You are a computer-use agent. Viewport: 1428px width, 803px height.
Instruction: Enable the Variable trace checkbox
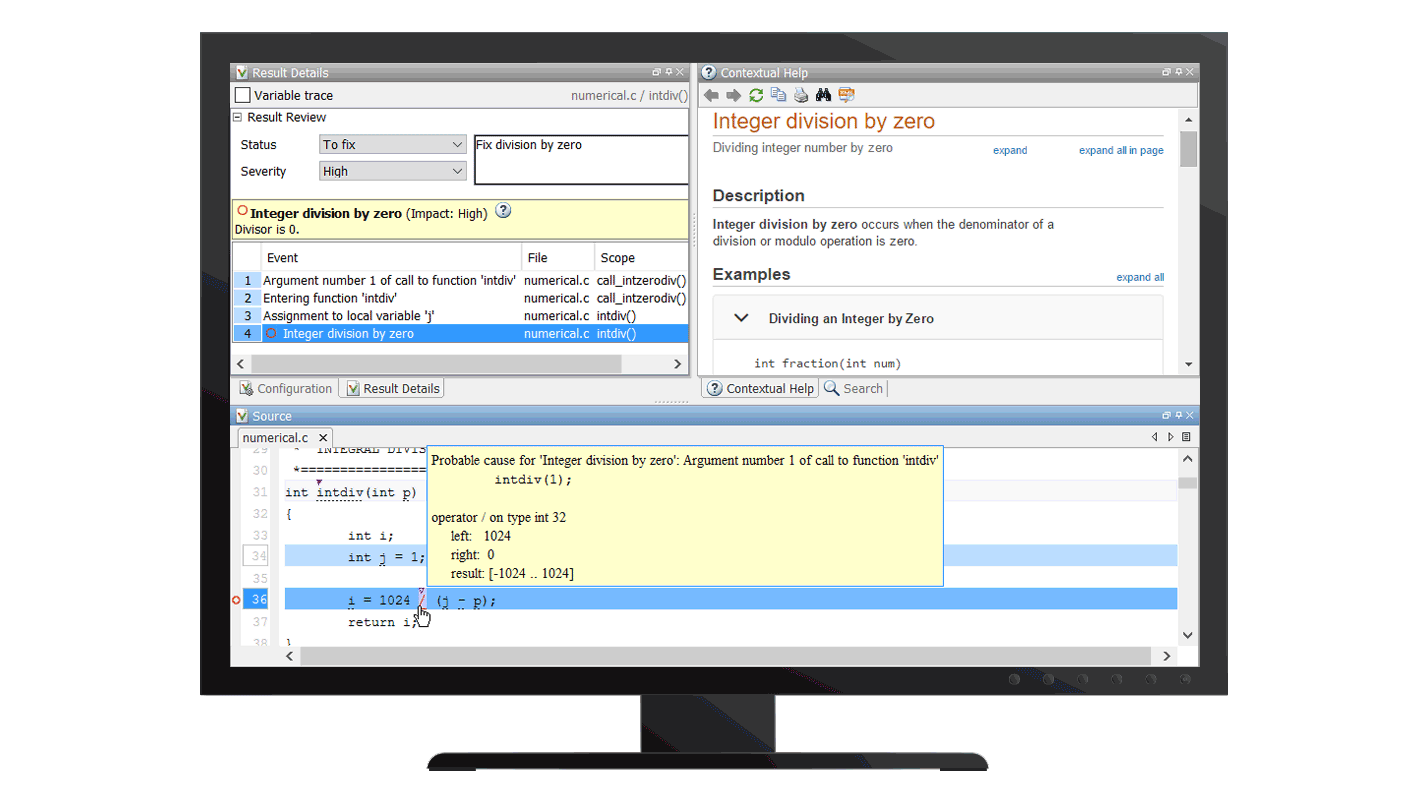pos(243,95)
